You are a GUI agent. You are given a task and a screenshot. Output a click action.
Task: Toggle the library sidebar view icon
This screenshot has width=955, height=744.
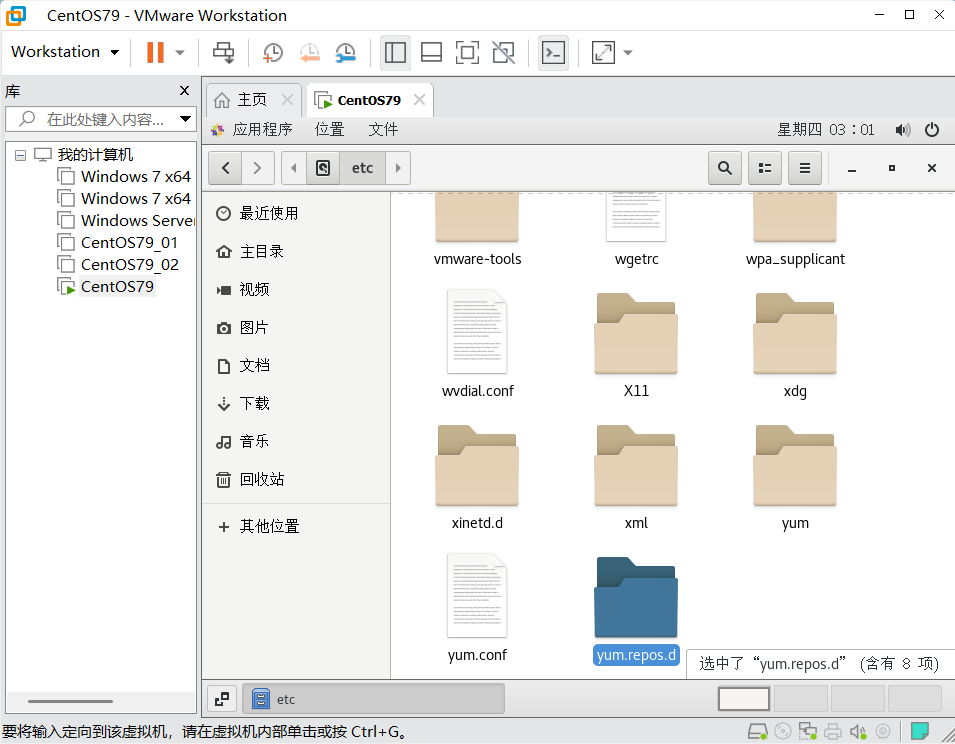pos(395,52)
